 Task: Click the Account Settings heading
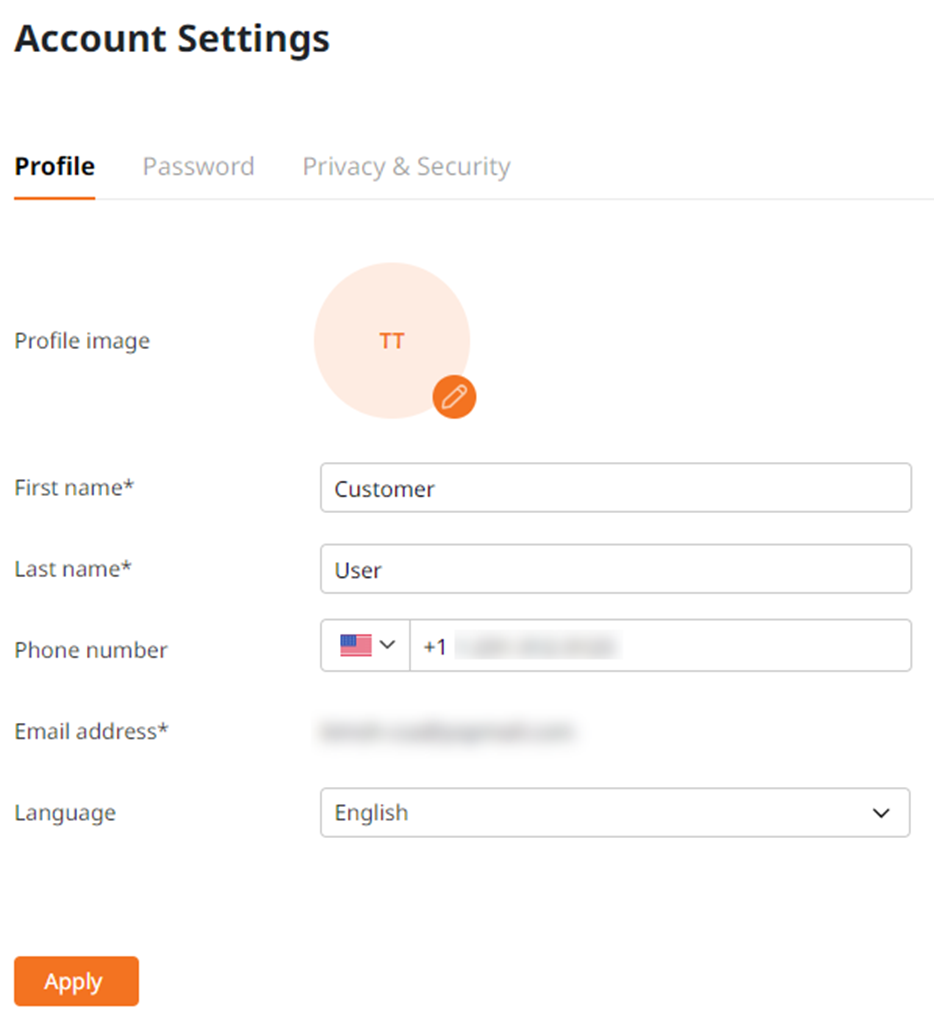[172, 39]
